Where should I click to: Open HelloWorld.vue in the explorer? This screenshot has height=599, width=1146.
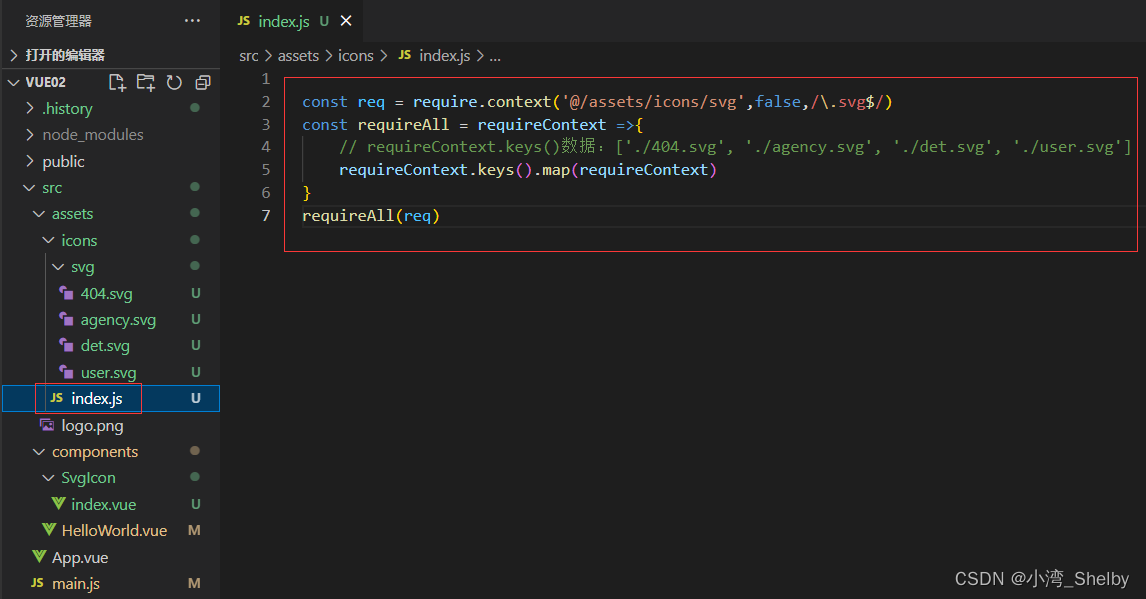114,531
